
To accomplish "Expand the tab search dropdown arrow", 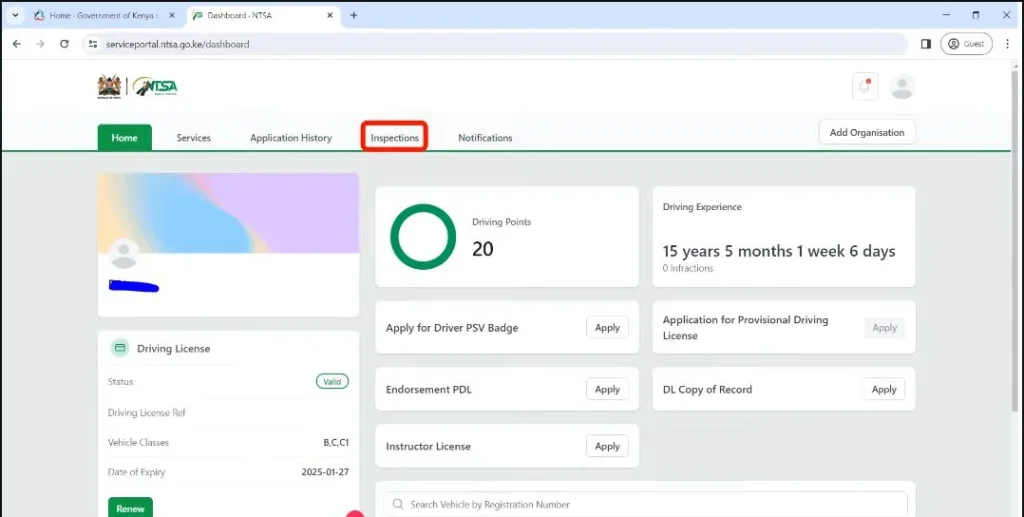I will [x=15, y=15].
